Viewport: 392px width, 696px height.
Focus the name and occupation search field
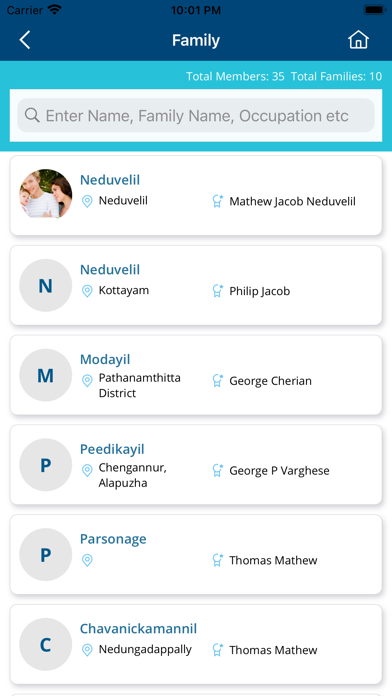(196, 115)
